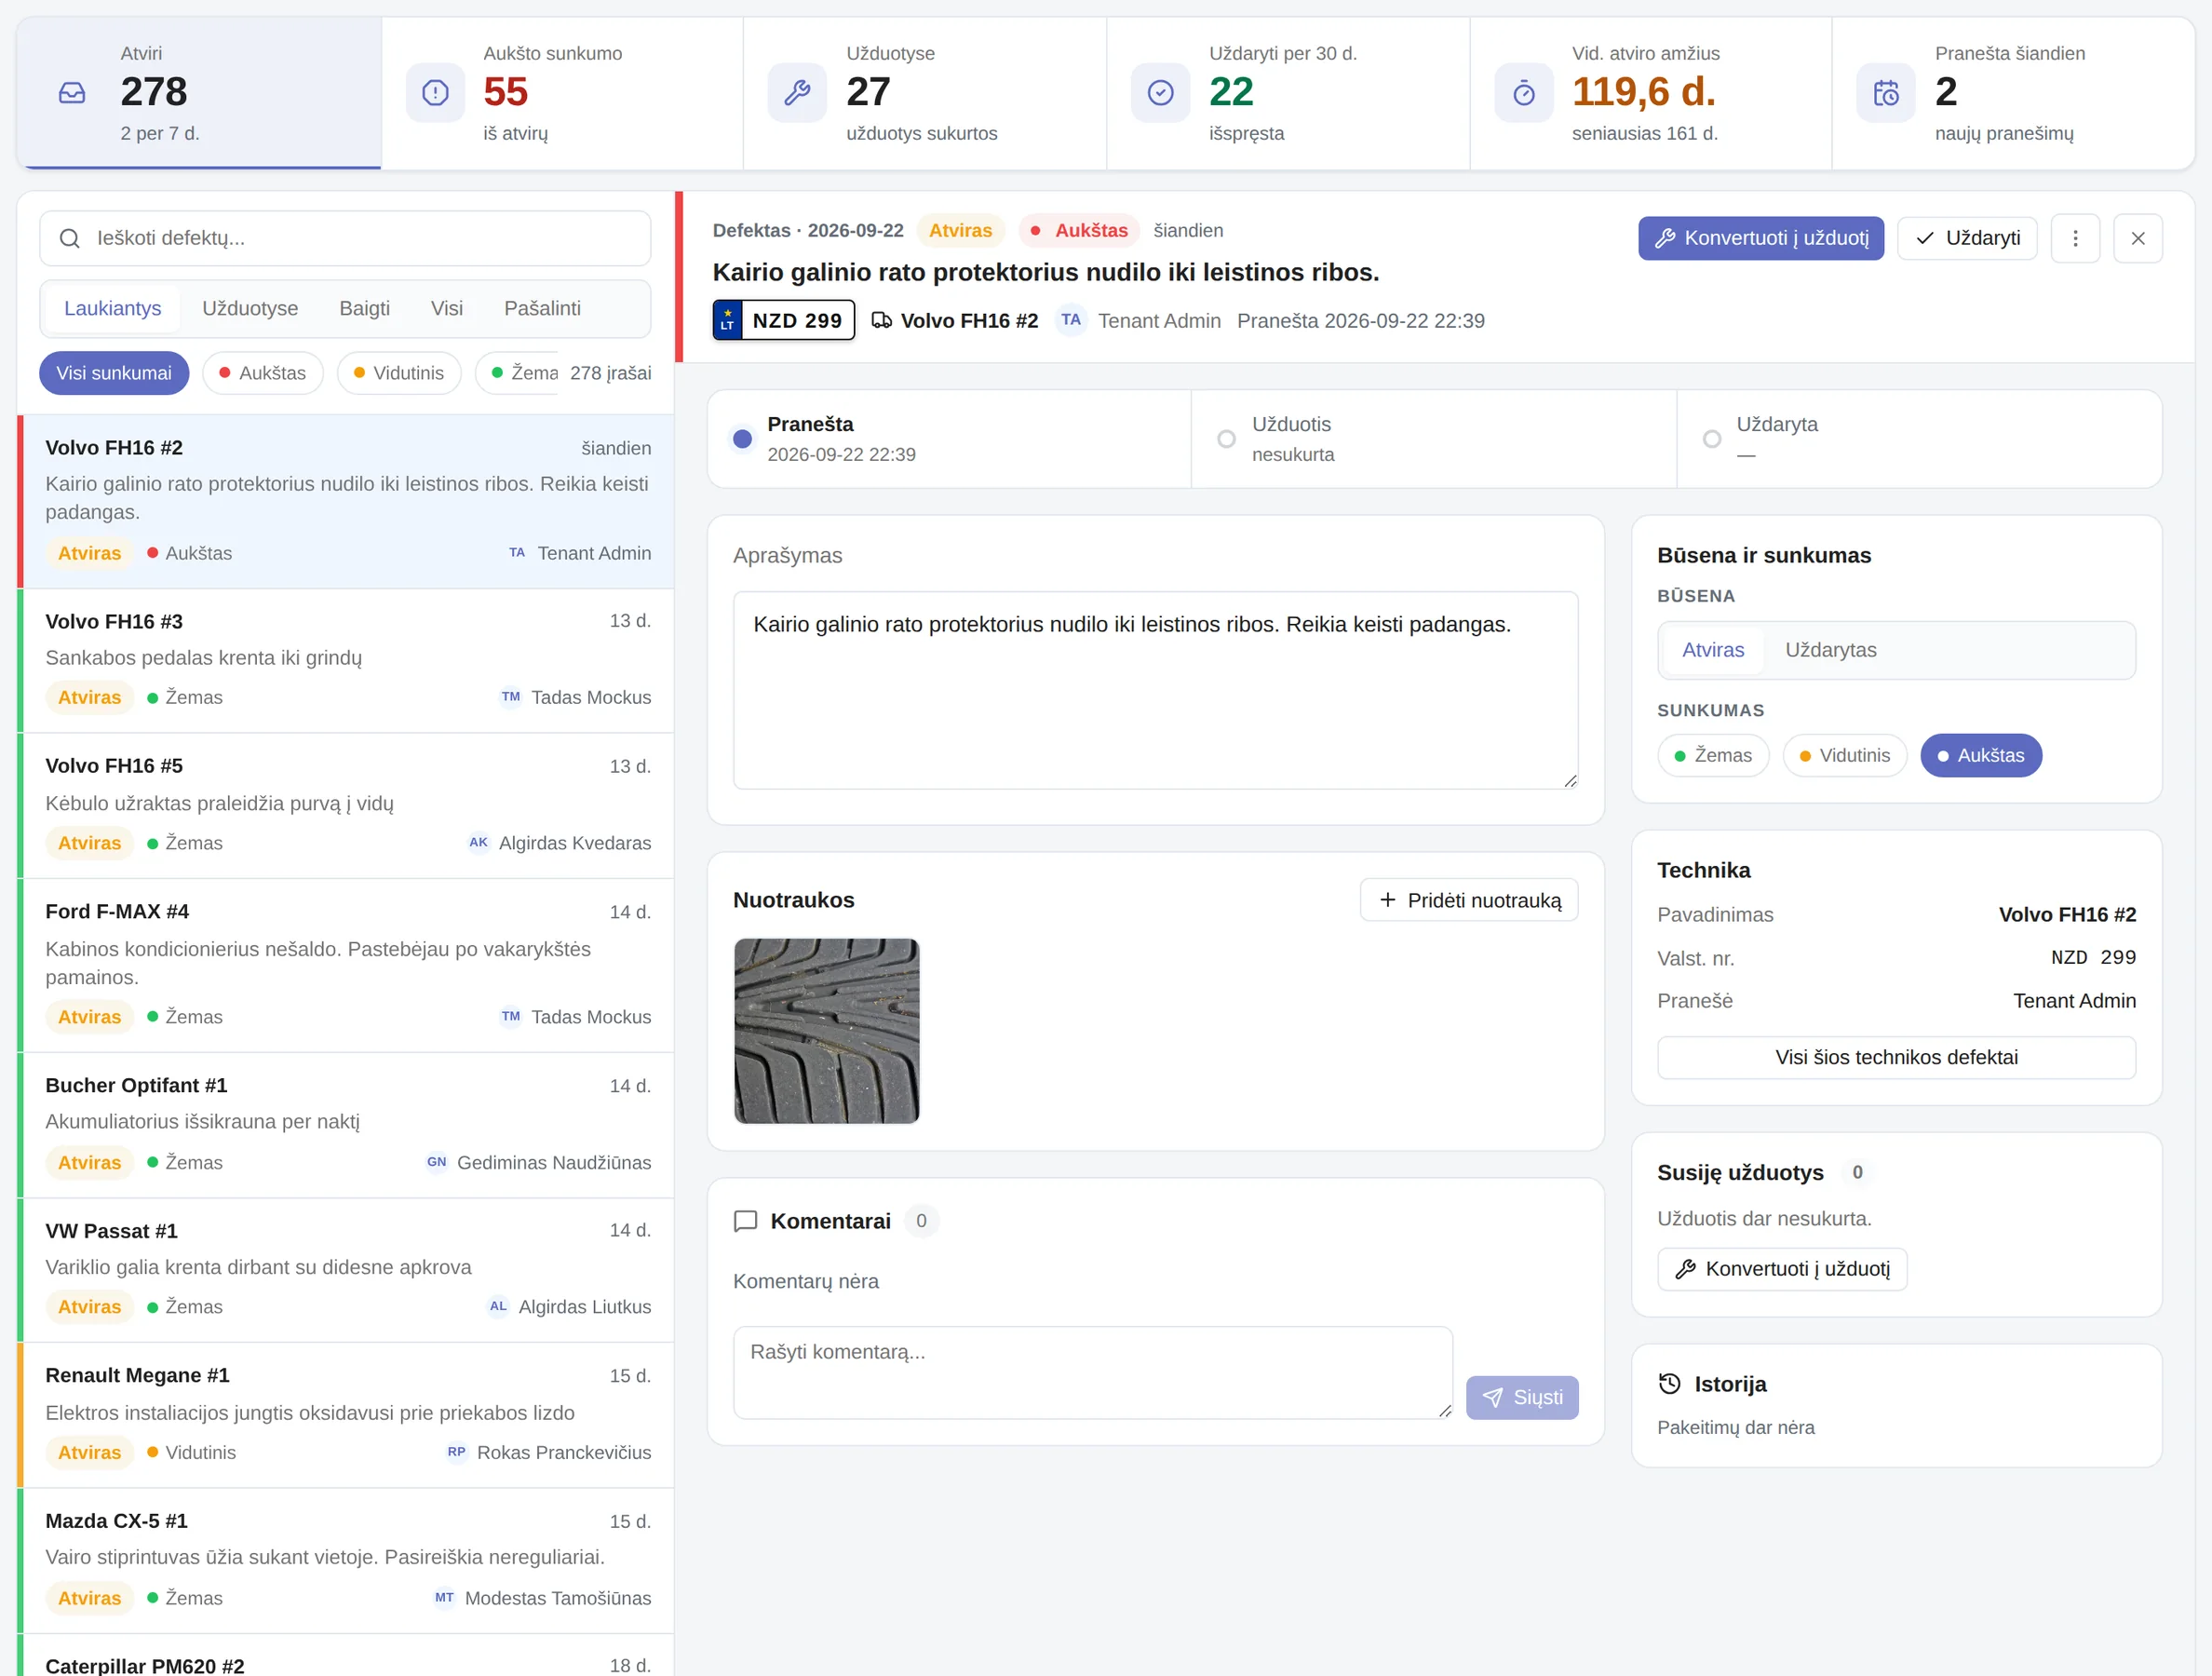Add a photo with Pridėti nuotrauką
Image resolution: width=2212 pixels, height=1676 pixels.
pyautogui.click(x=1469, y=900)
